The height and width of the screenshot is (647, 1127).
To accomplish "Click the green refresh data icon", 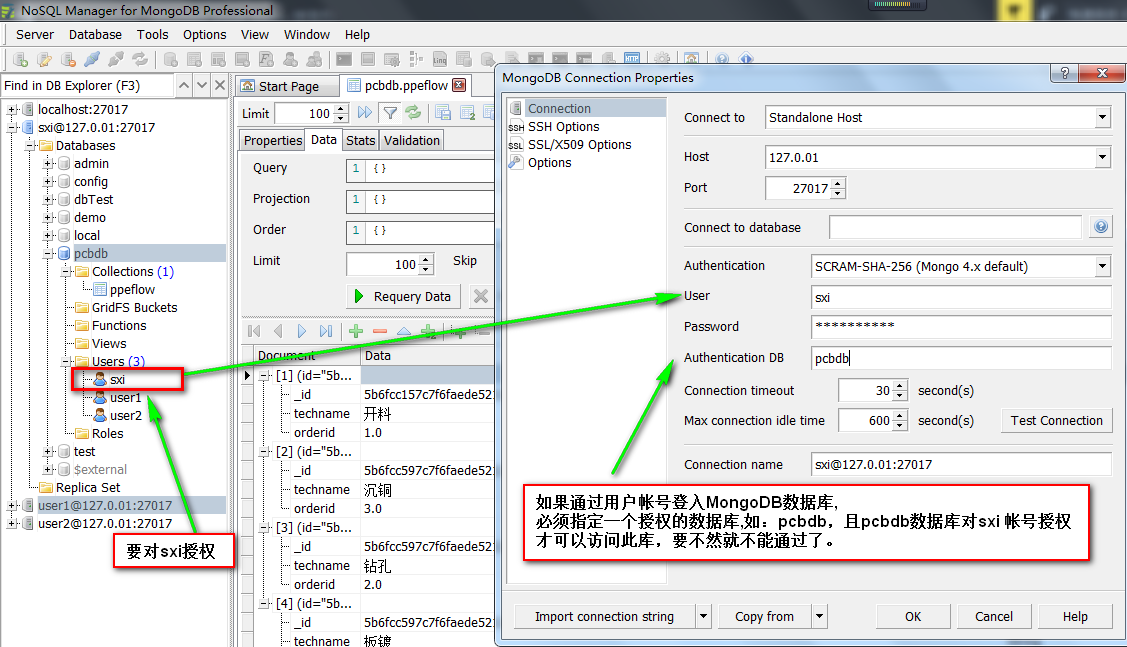I will 413,112.
